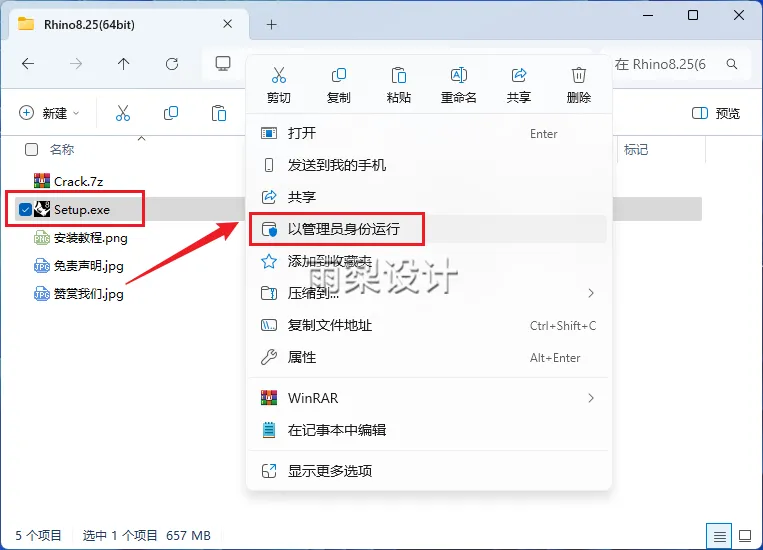Click the search magnifier icon
763x550 pixels.
[731, 64]
